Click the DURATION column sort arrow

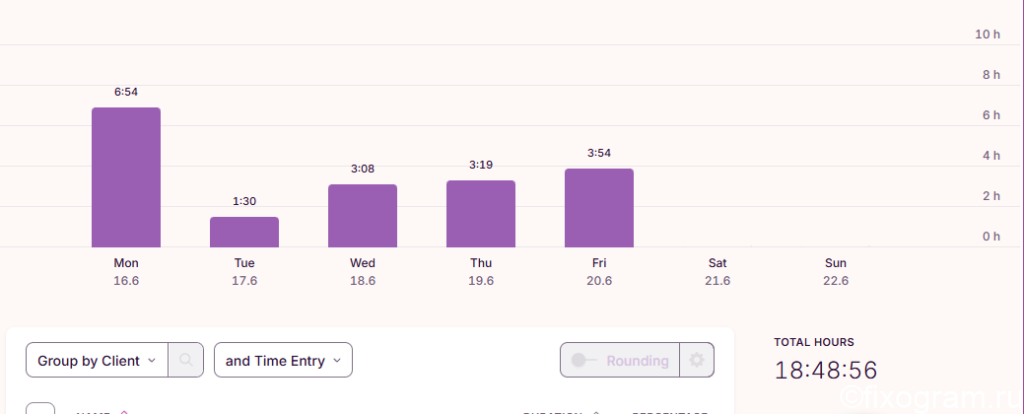[595, 412]
